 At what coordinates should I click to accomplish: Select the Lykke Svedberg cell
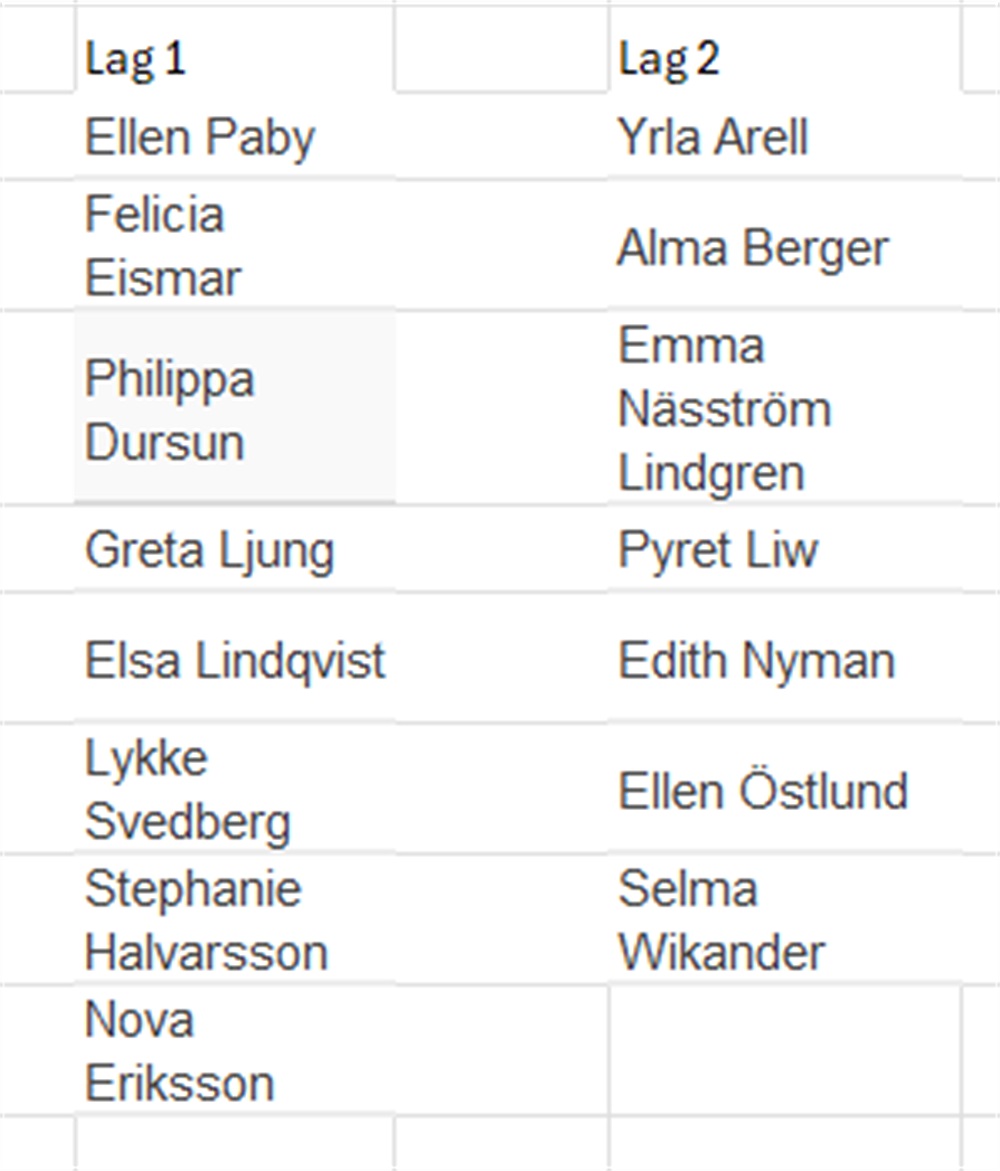(235, 789)
